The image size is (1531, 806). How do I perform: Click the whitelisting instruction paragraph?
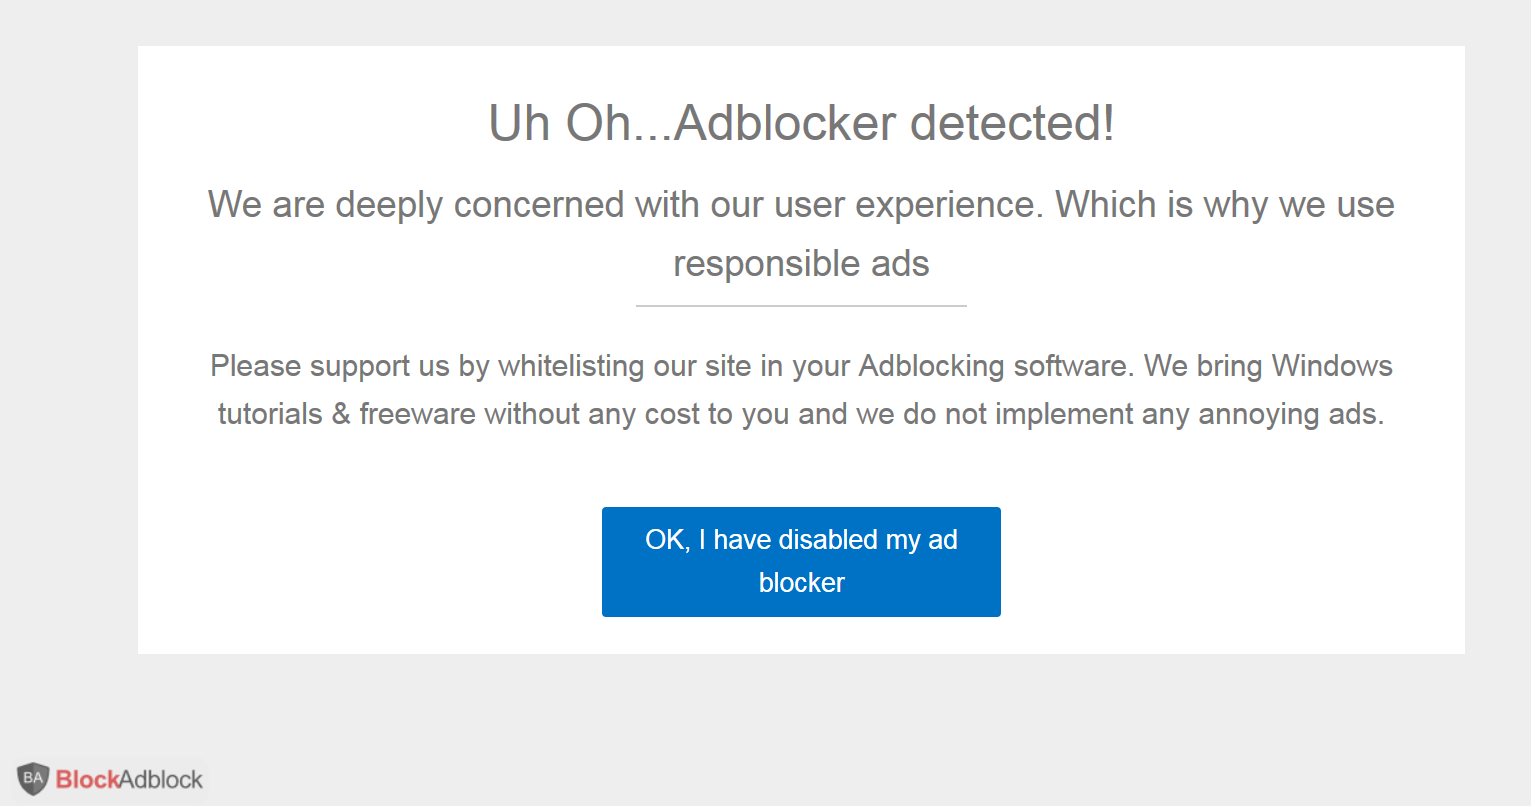(800, 389)
